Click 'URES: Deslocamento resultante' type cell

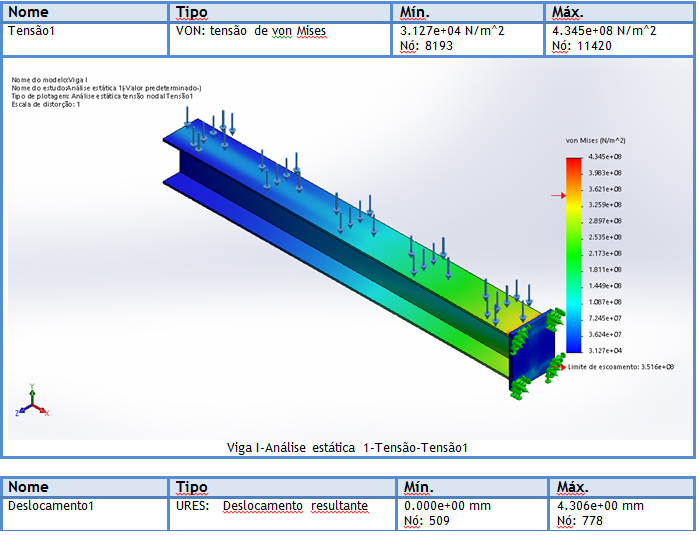272,506
